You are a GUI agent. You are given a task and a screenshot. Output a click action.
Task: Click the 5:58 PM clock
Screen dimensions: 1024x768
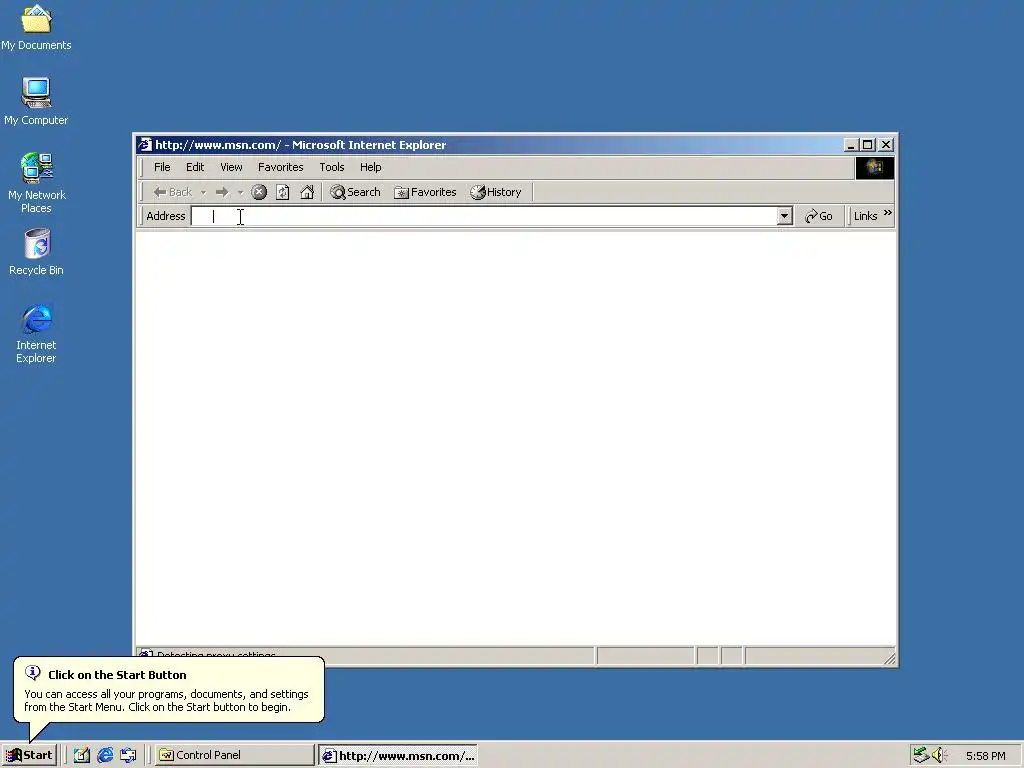click(x=985, y=756)
